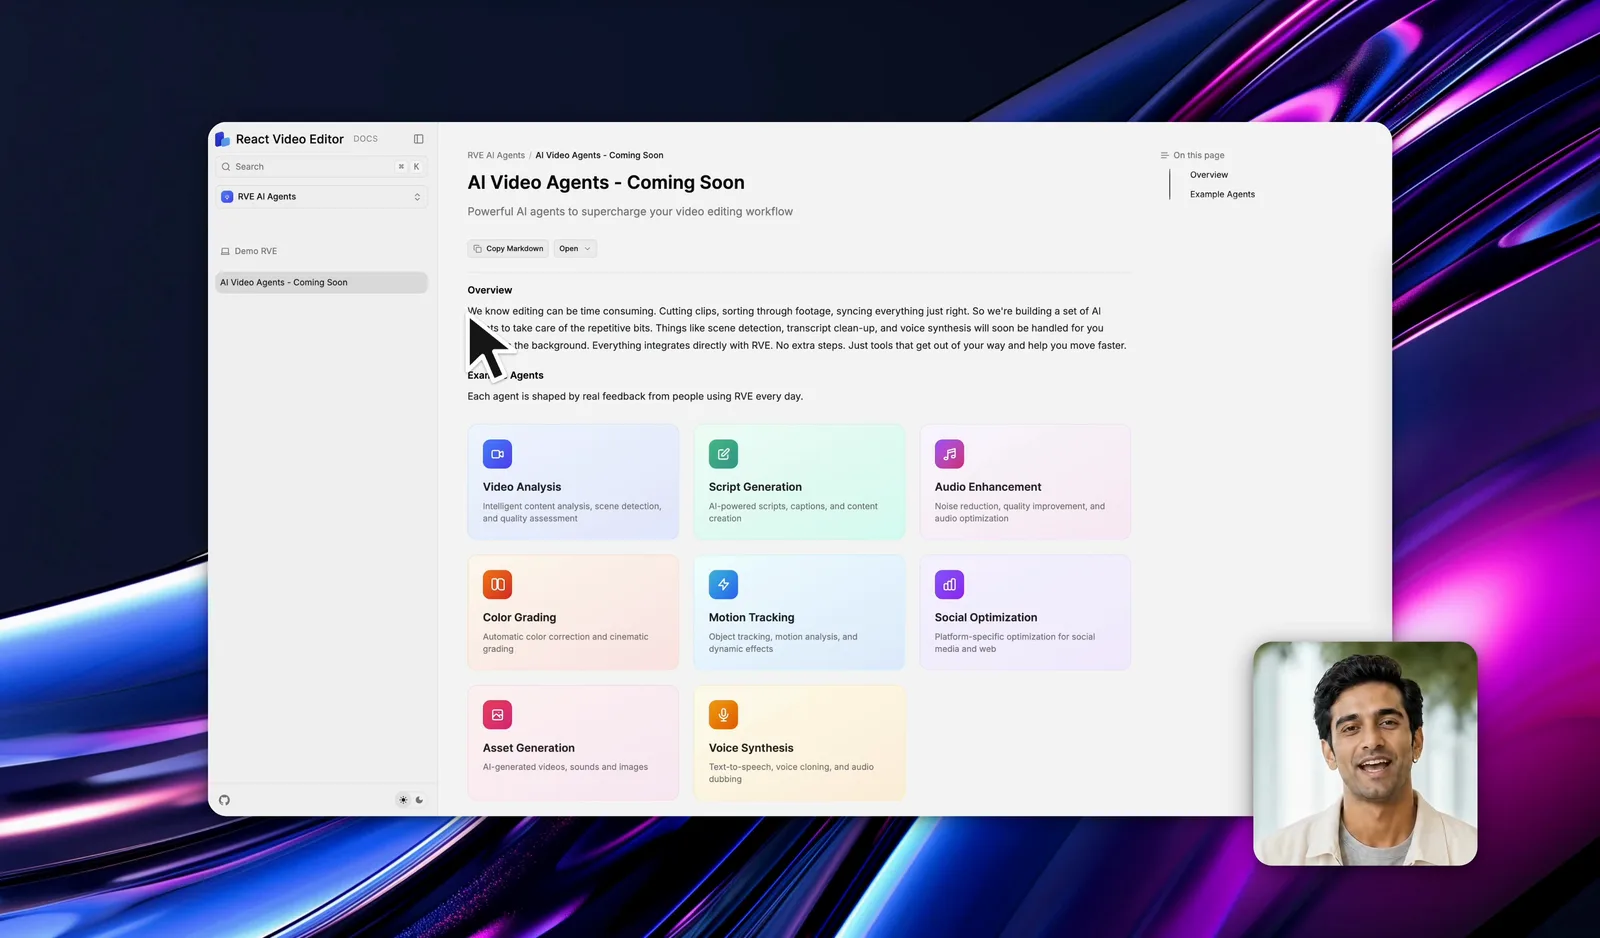Open the RVE AI Agents section switcher

pos(322,197)
